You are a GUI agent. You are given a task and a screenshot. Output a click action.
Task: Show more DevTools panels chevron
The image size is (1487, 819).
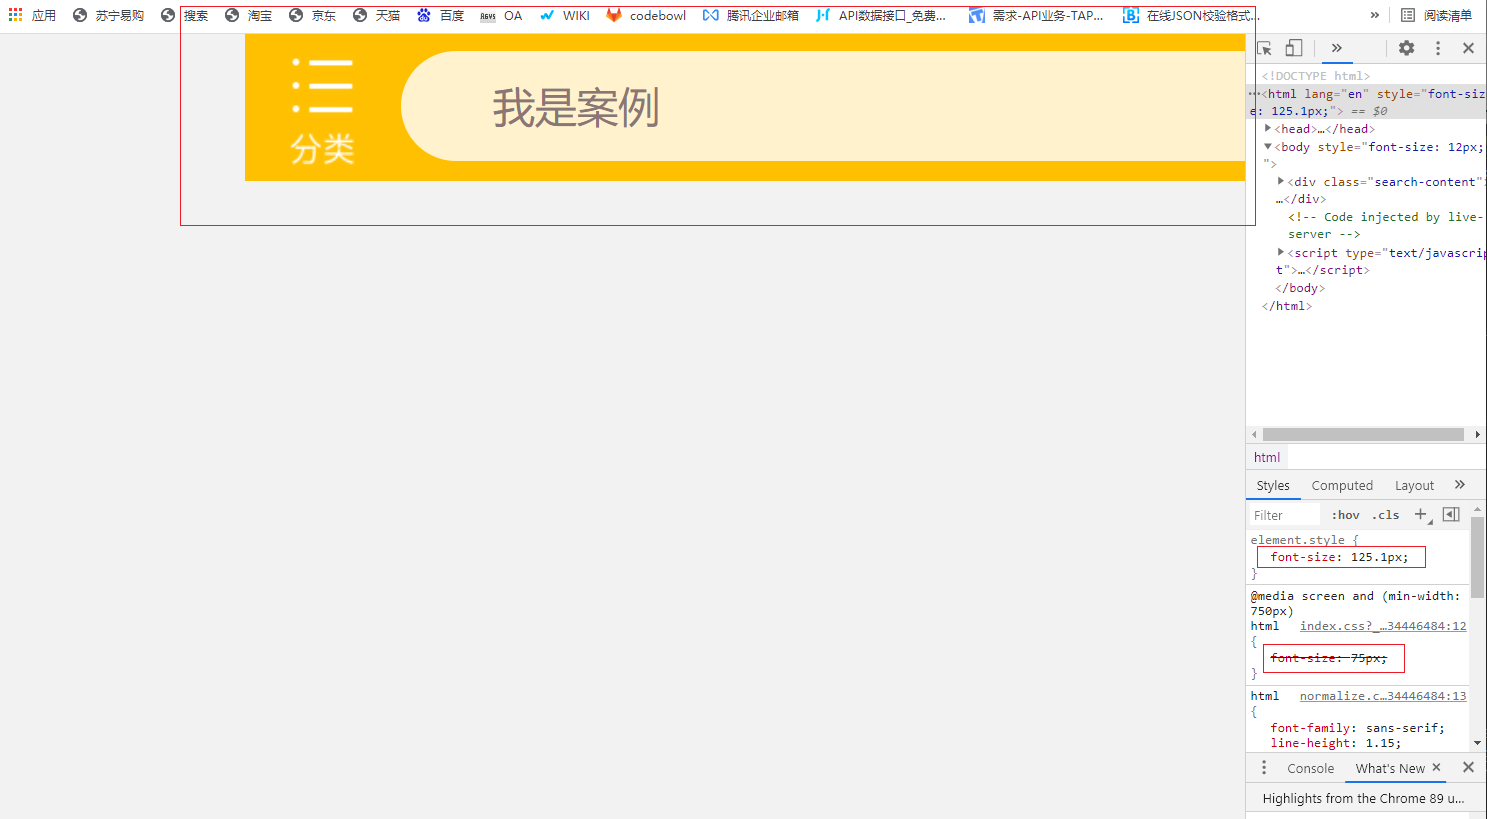(x=1336, y=48)
